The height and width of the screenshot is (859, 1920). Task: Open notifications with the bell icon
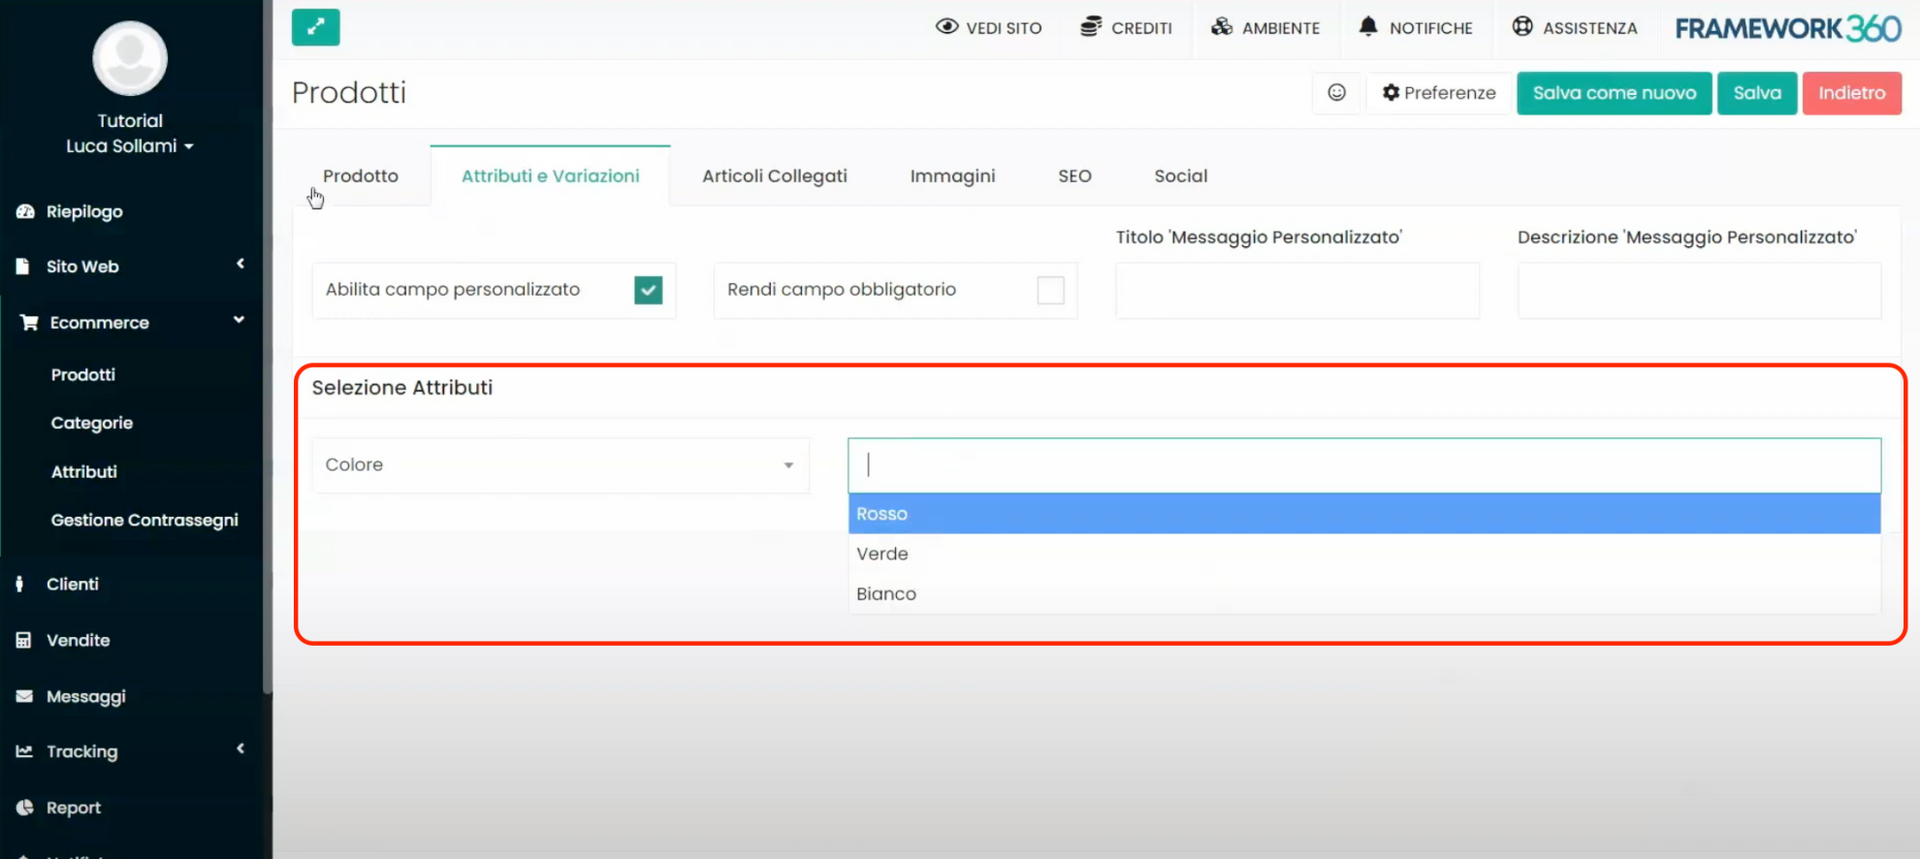pos(1368,27)
